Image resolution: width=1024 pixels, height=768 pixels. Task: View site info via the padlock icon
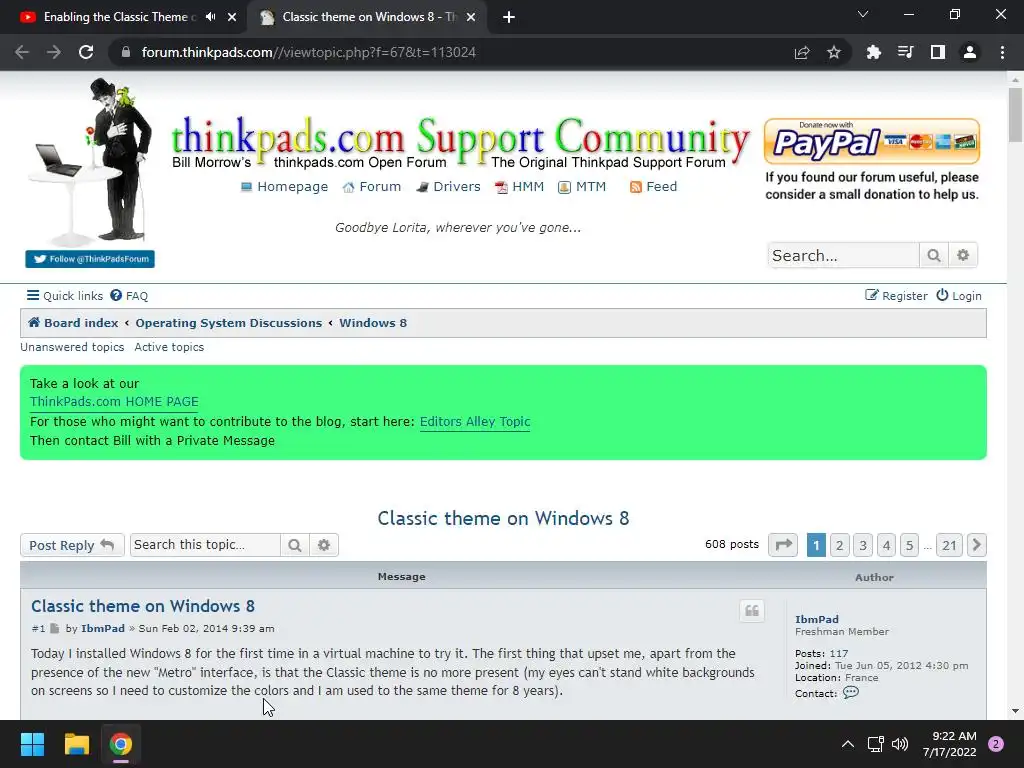coord(126,52)
